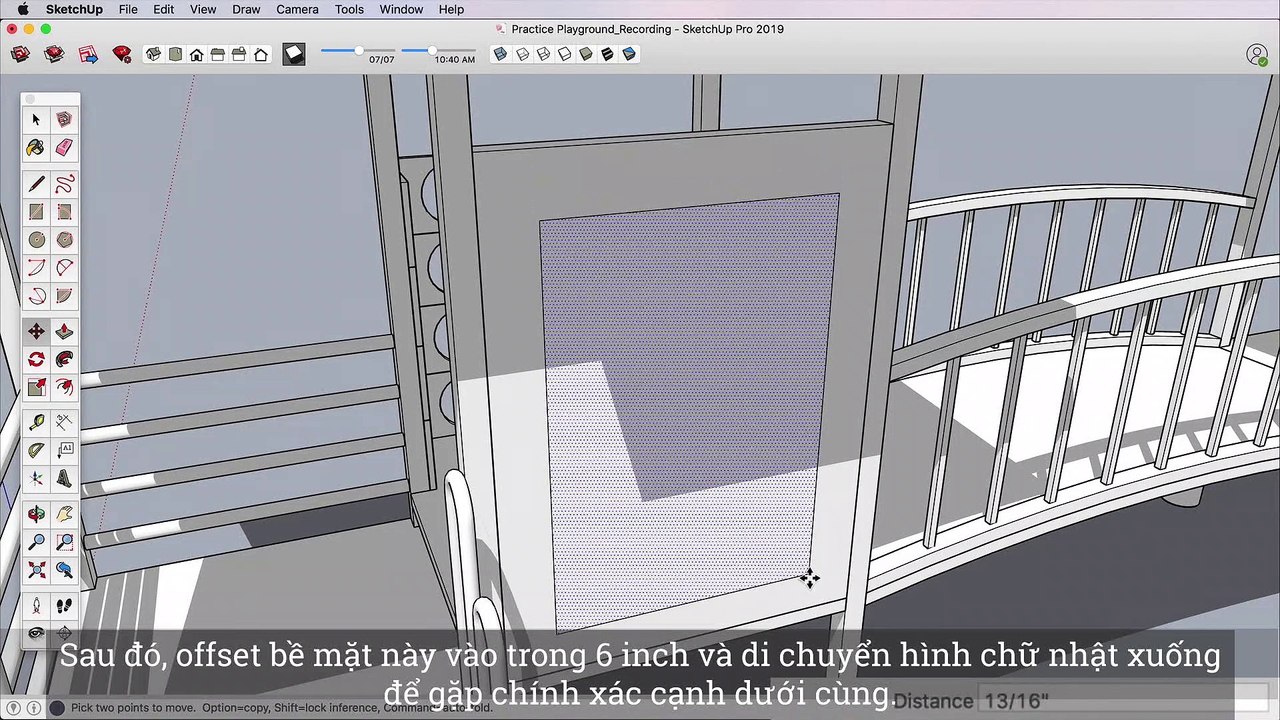Viewport: 1280px width, 720px height.
Task: Switch to Iso view
Action: pyautogui.click(x=153, y=54)
